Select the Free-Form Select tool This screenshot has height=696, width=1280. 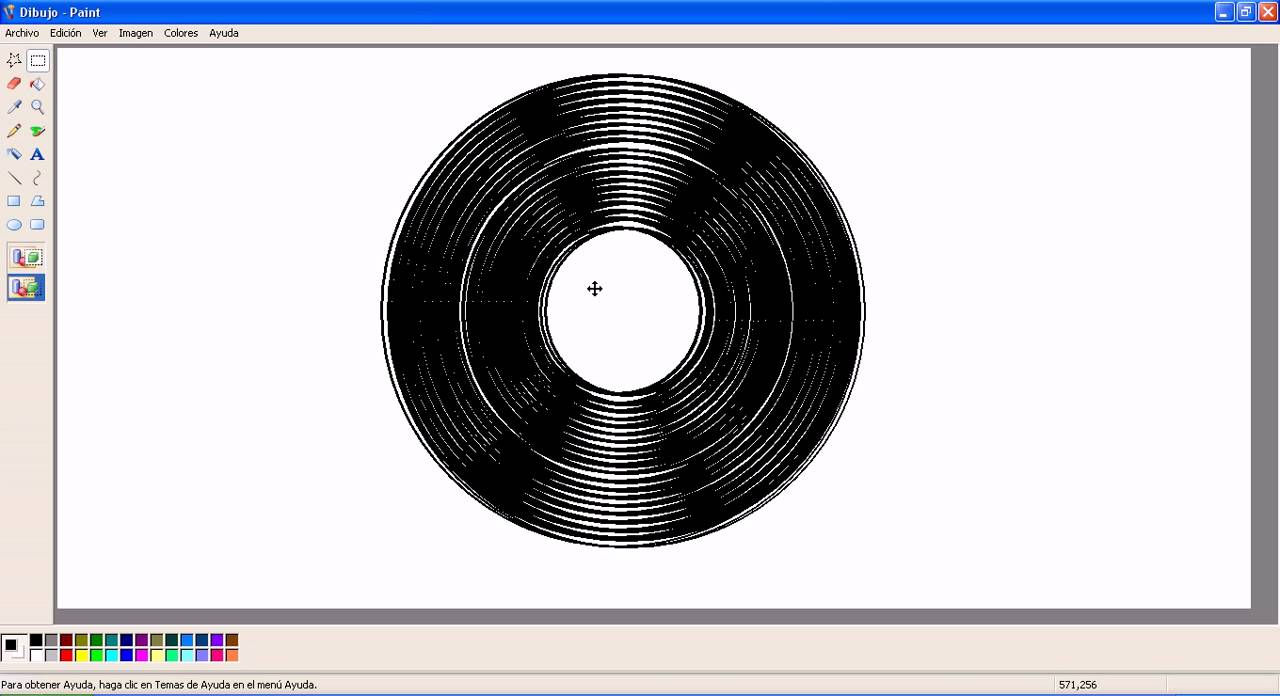point(14,60)
